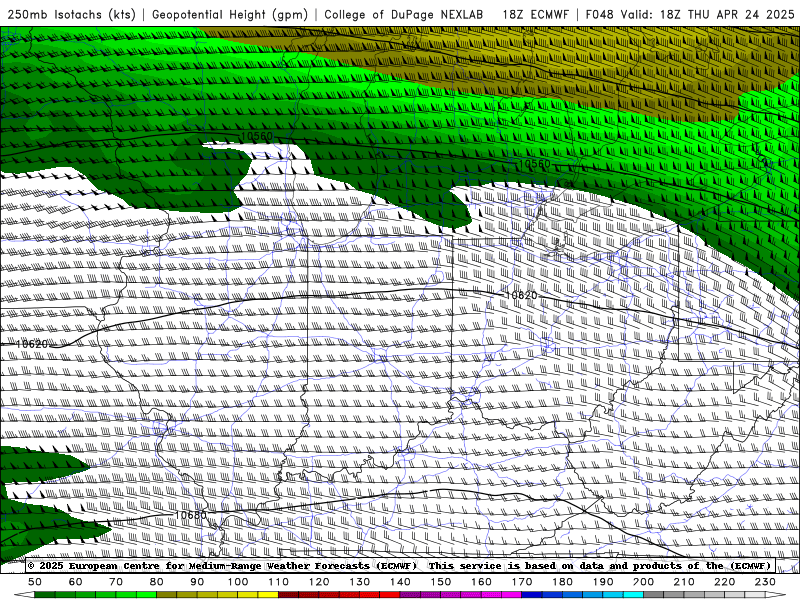Click the 130 knot colorbar label
Screen dimensions: 800x600
point(360,582)
